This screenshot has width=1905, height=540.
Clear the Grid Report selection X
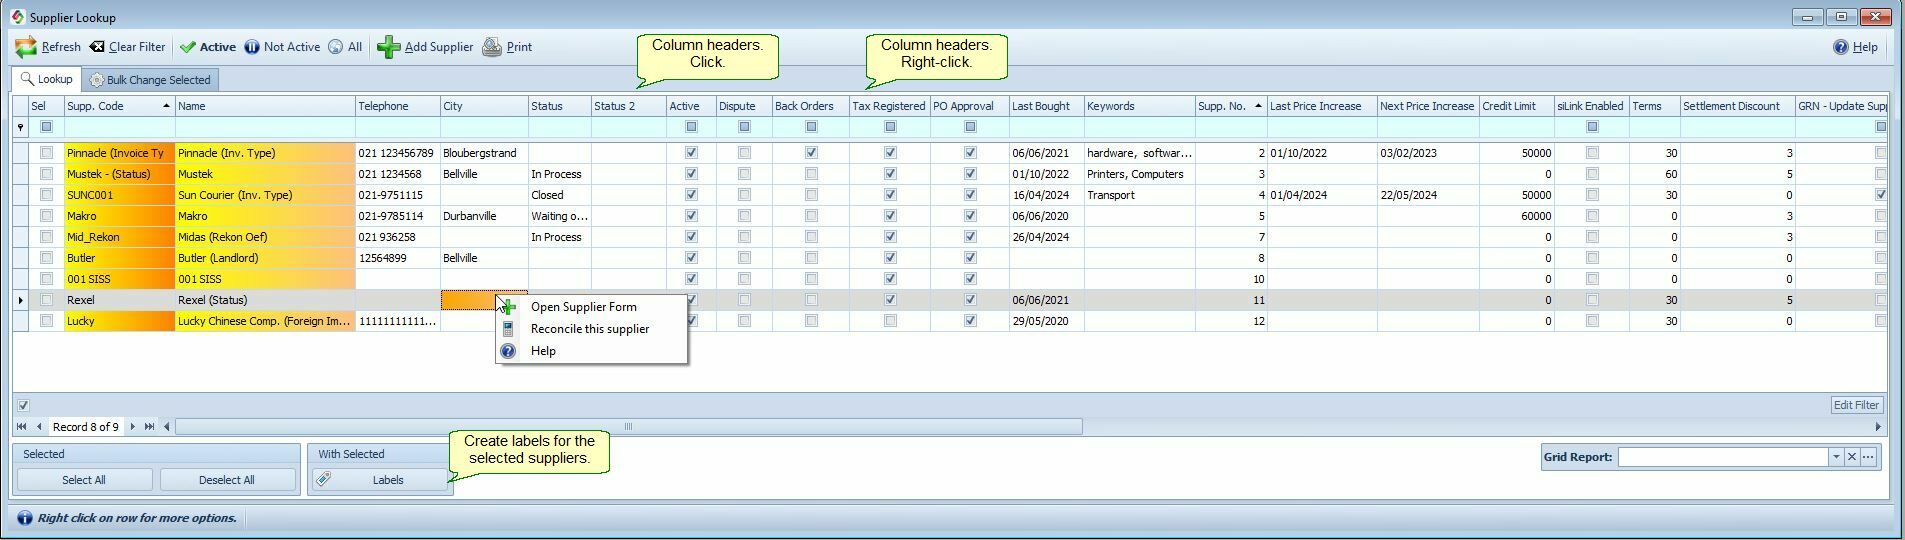point(1852,457)
